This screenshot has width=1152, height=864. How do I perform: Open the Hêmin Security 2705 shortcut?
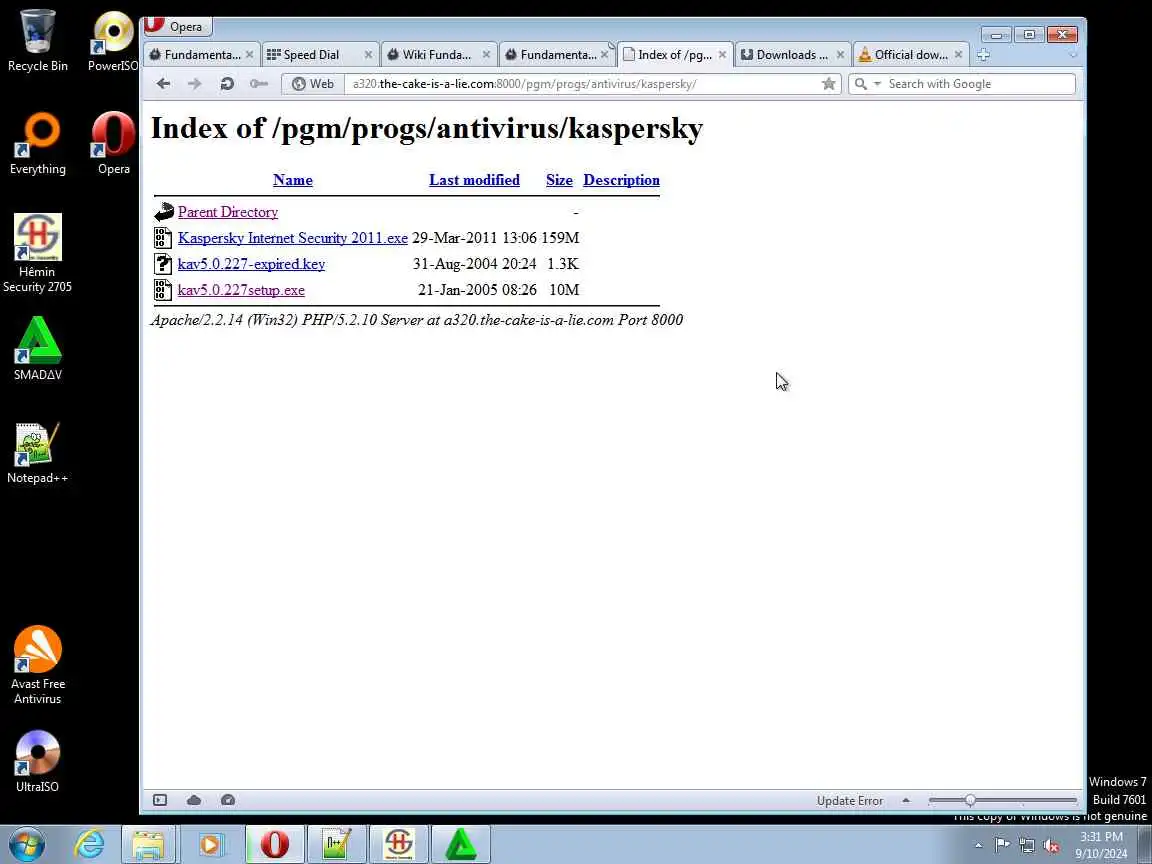[37, 254]
